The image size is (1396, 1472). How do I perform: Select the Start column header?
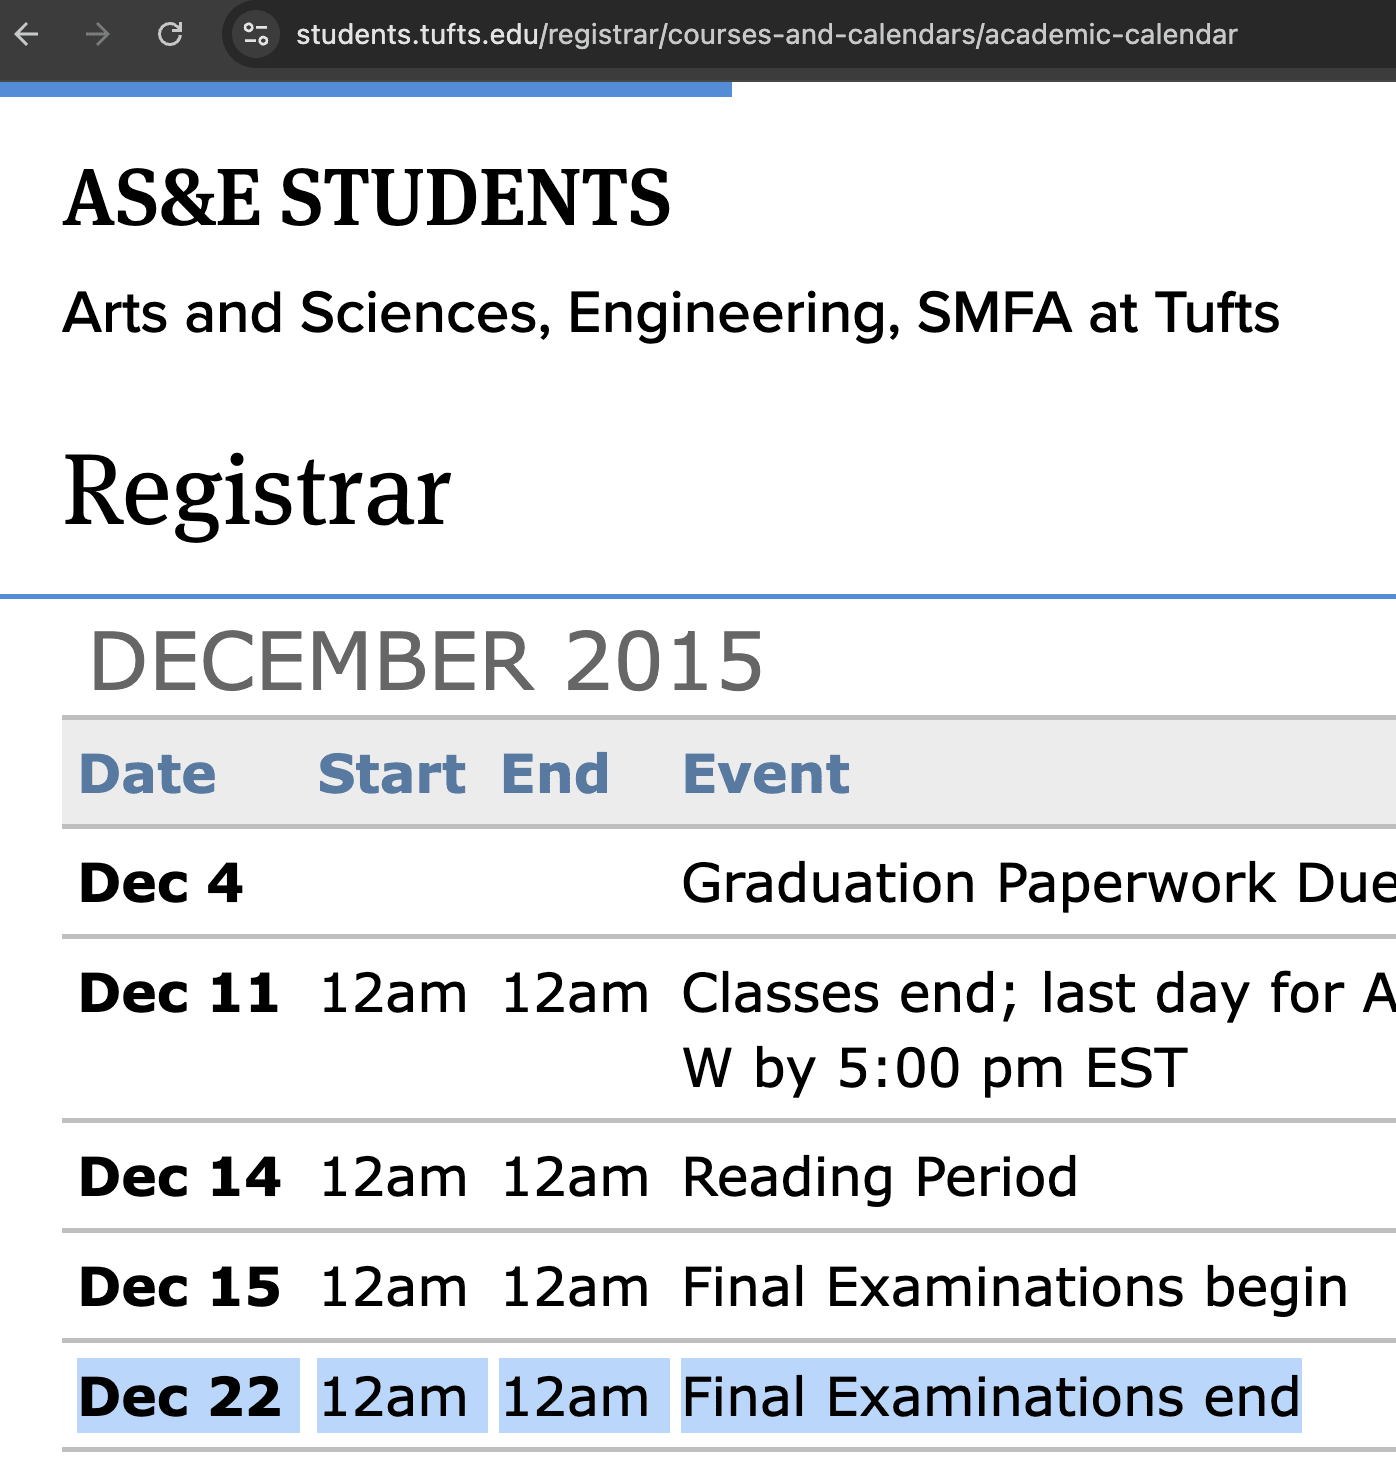[x=392, y=773]
